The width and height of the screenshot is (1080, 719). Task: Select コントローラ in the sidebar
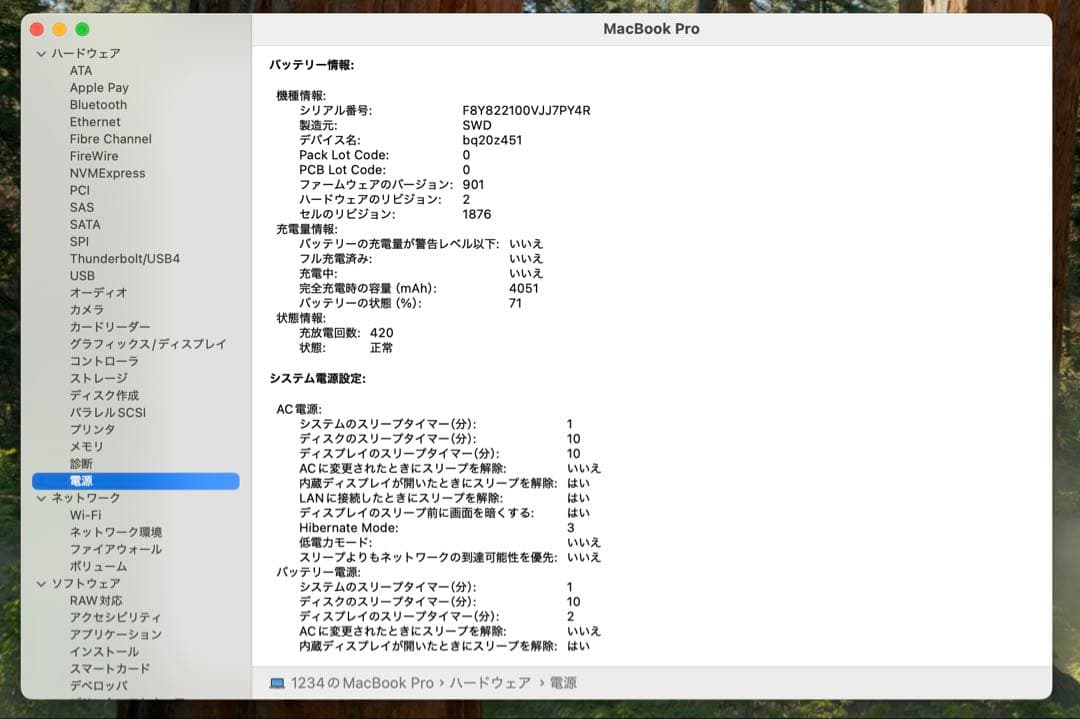pos(104,362)
